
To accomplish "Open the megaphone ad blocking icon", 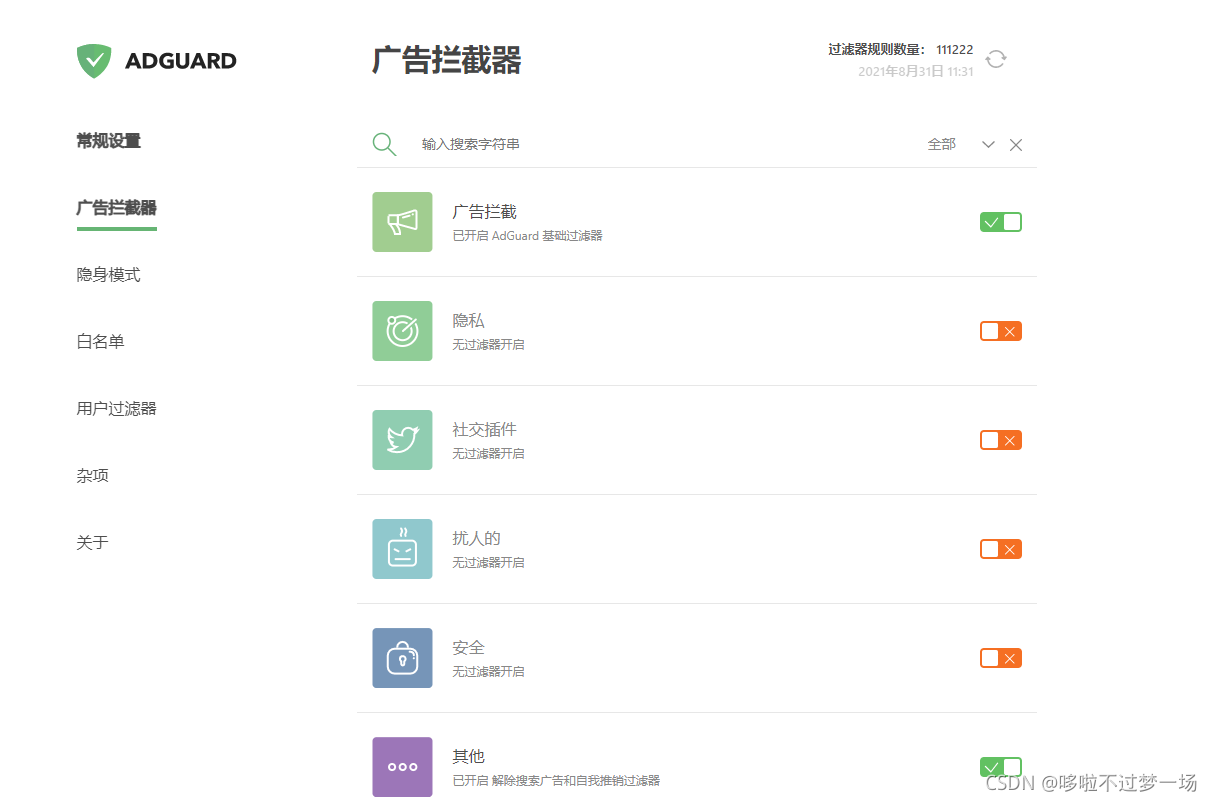I will [402, 222].
